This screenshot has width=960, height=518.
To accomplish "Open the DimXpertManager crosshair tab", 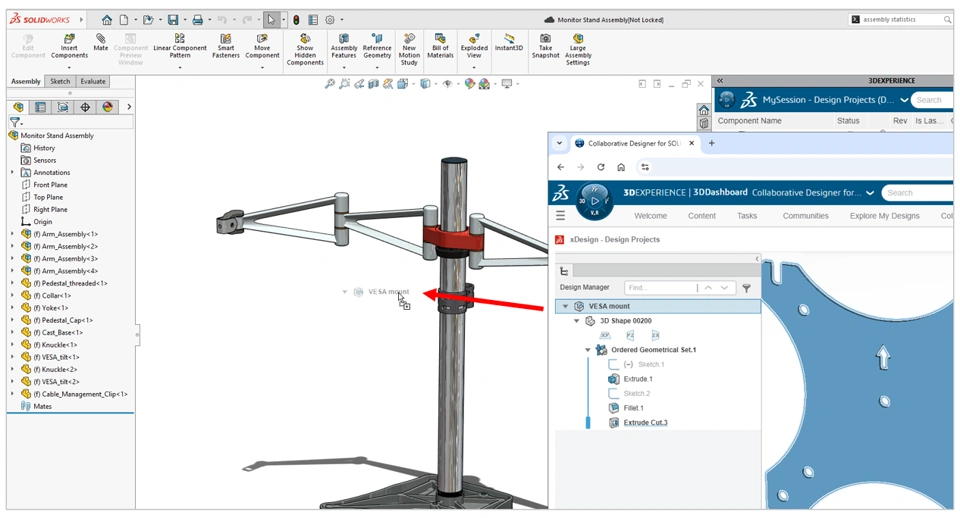I will 85,107.
